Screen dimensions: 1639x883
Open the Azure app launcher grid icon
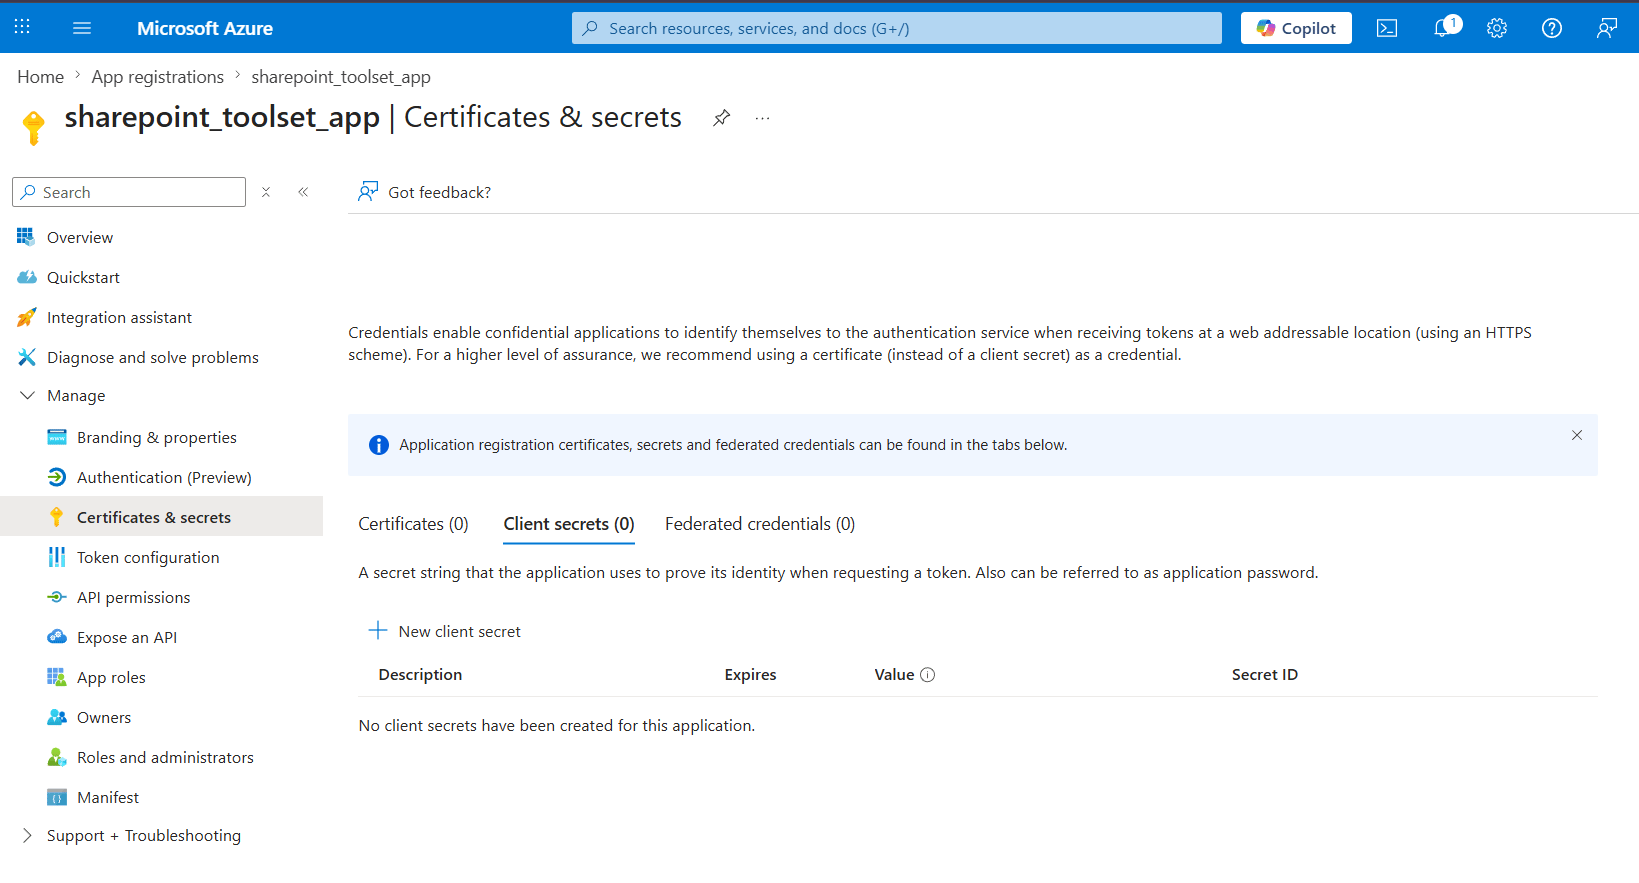22,27
